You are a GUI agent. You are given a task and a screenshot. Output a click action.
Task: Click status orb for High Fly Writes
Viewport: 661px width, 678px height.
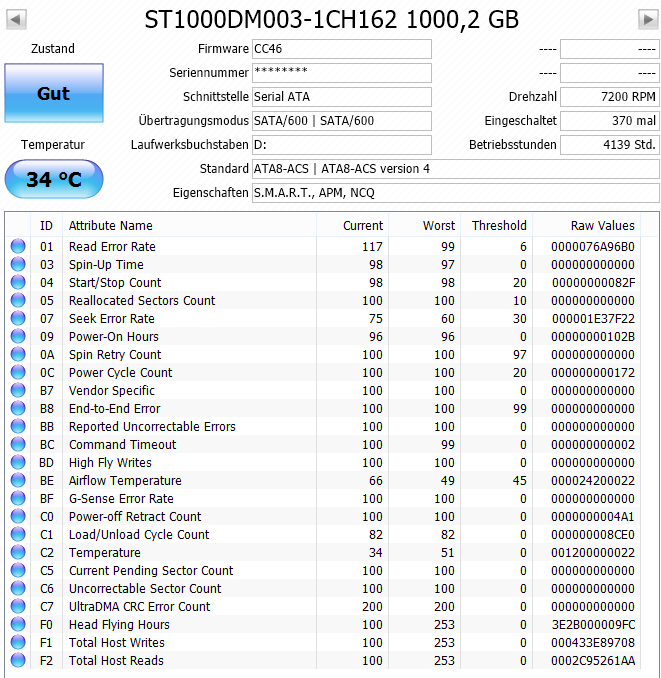pos(18,463)
